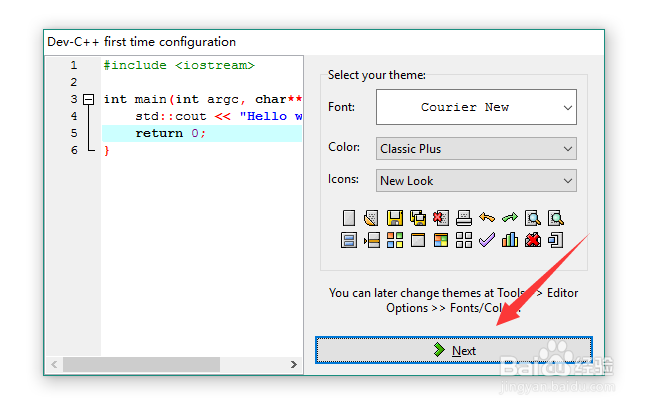
Task: Click the 'int main(int argc' code line
Action: point(203,99)
